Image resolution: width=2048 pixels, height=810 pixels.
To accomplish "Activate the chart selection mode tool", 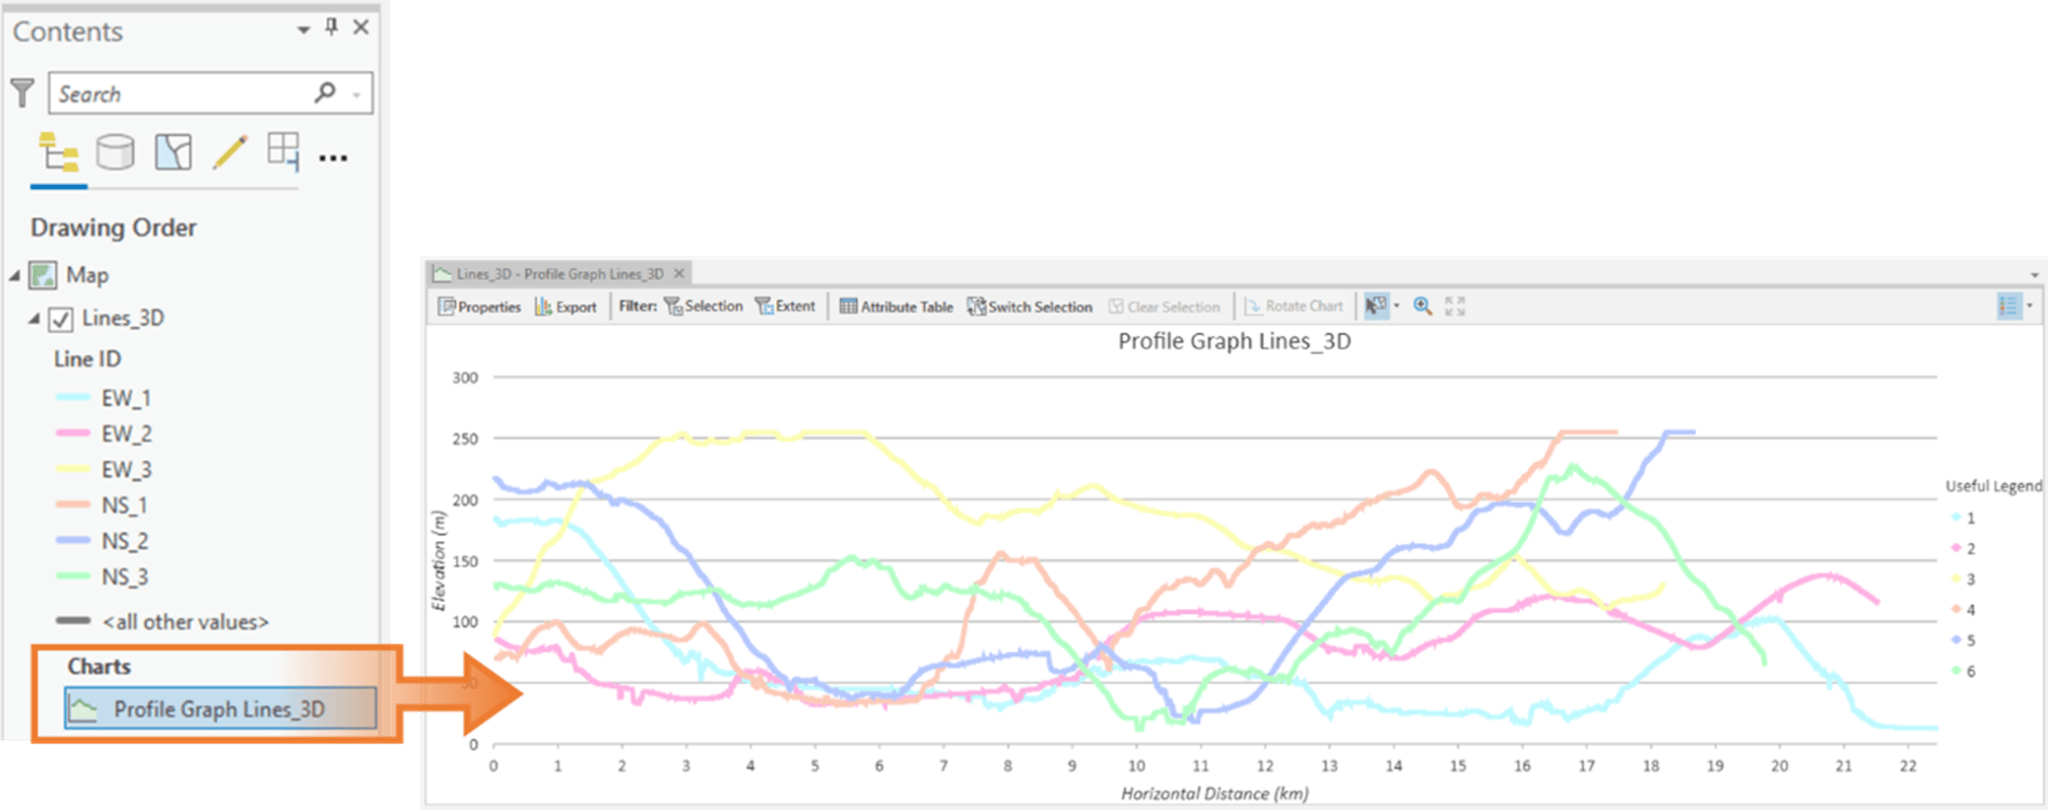I will 1376,306.
